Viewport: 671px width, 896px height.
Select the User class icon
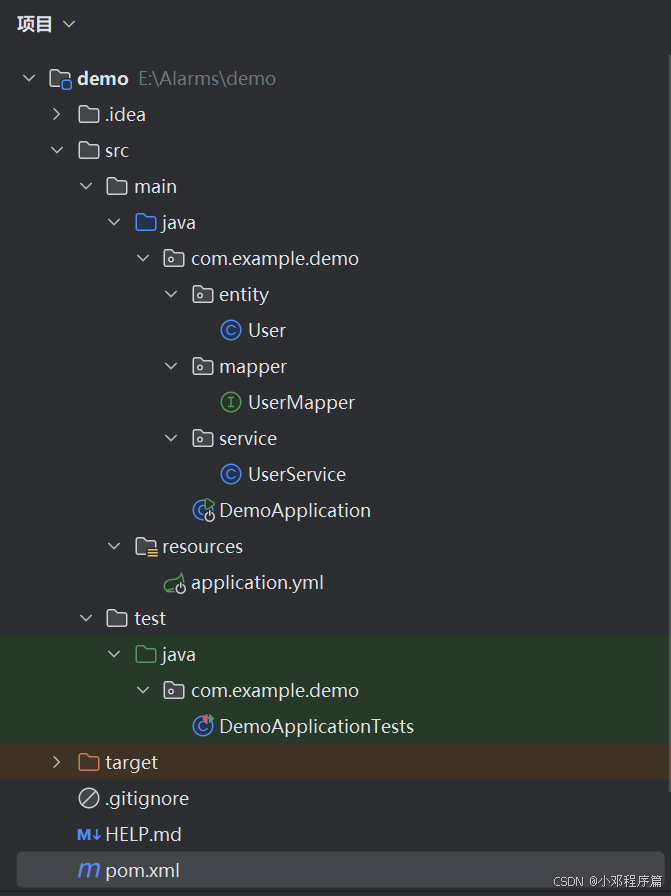click(x=231, y=330)
